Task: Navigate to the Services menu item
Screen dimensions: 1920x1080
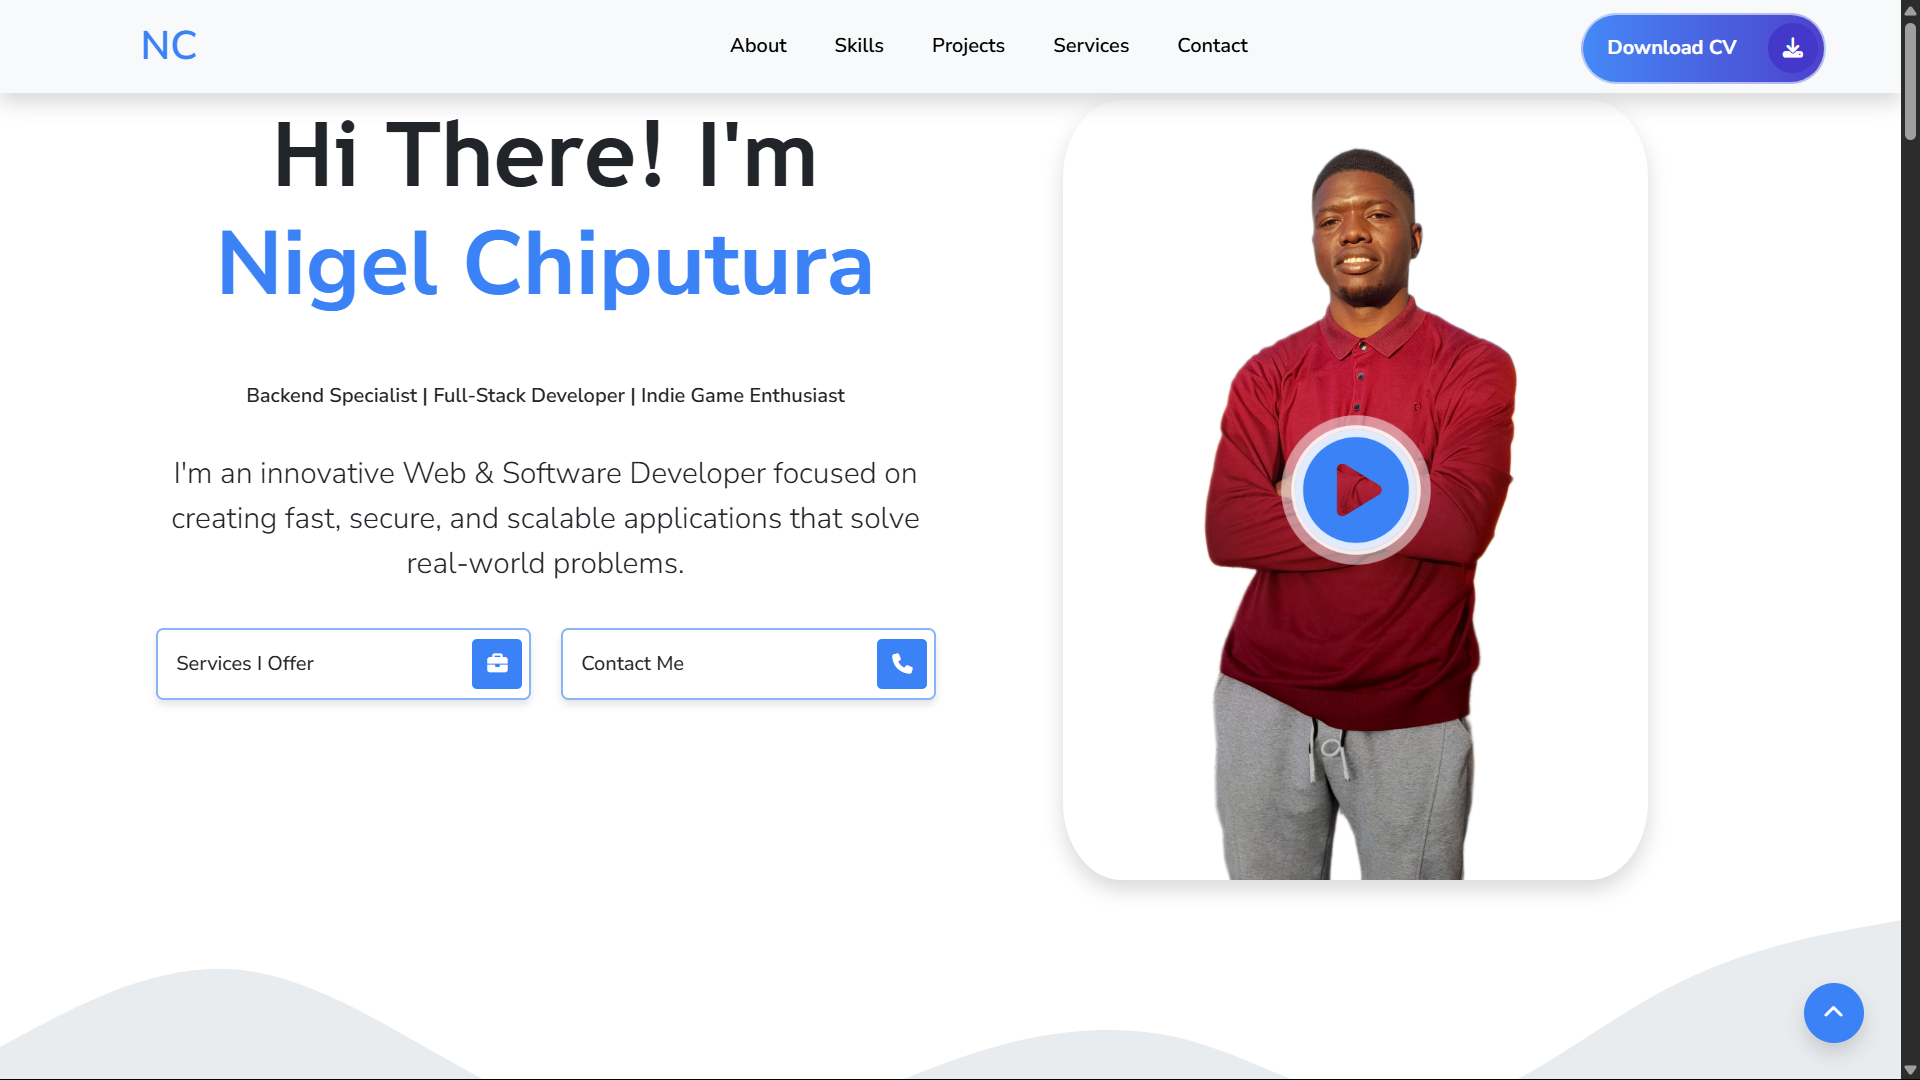Action: 1091,46
